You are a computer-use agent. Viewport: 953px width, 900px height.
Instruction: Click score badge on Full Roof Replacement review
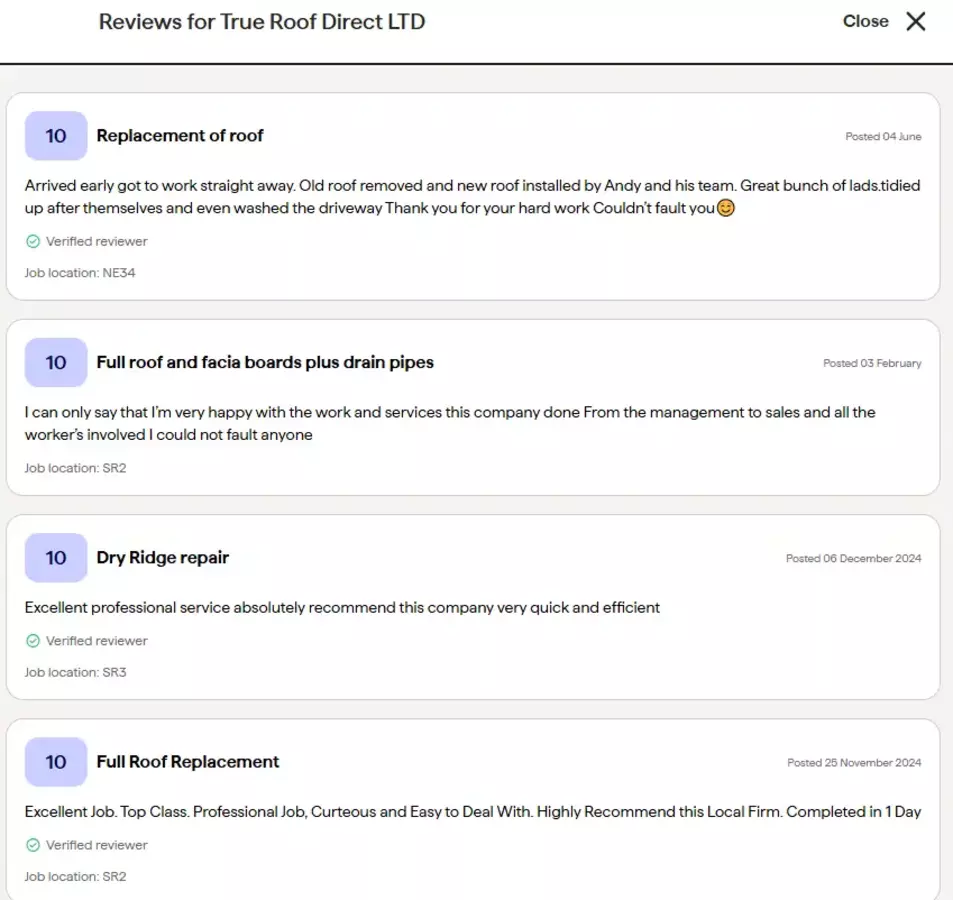click(56, 762)
